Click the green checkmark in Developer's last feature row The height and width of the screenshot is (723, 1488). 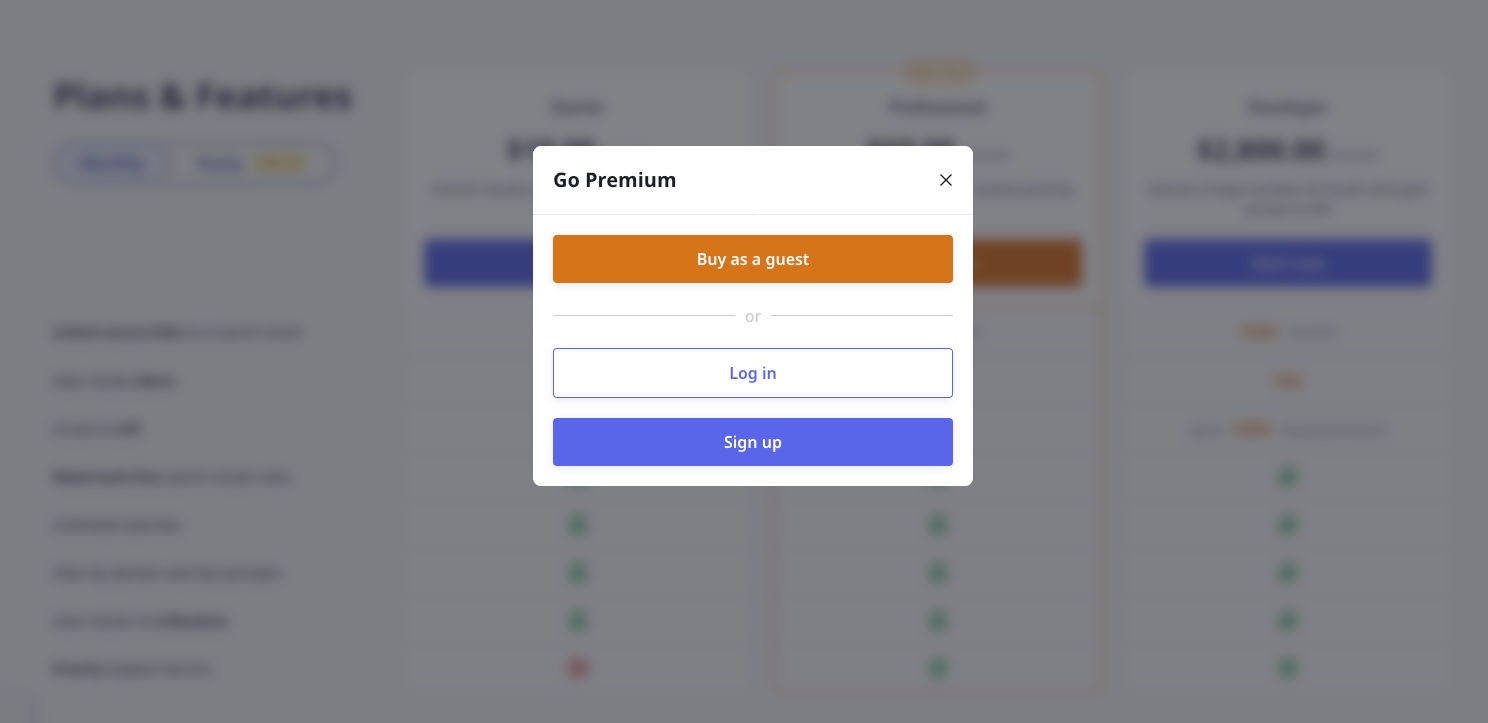[1287, 668]
